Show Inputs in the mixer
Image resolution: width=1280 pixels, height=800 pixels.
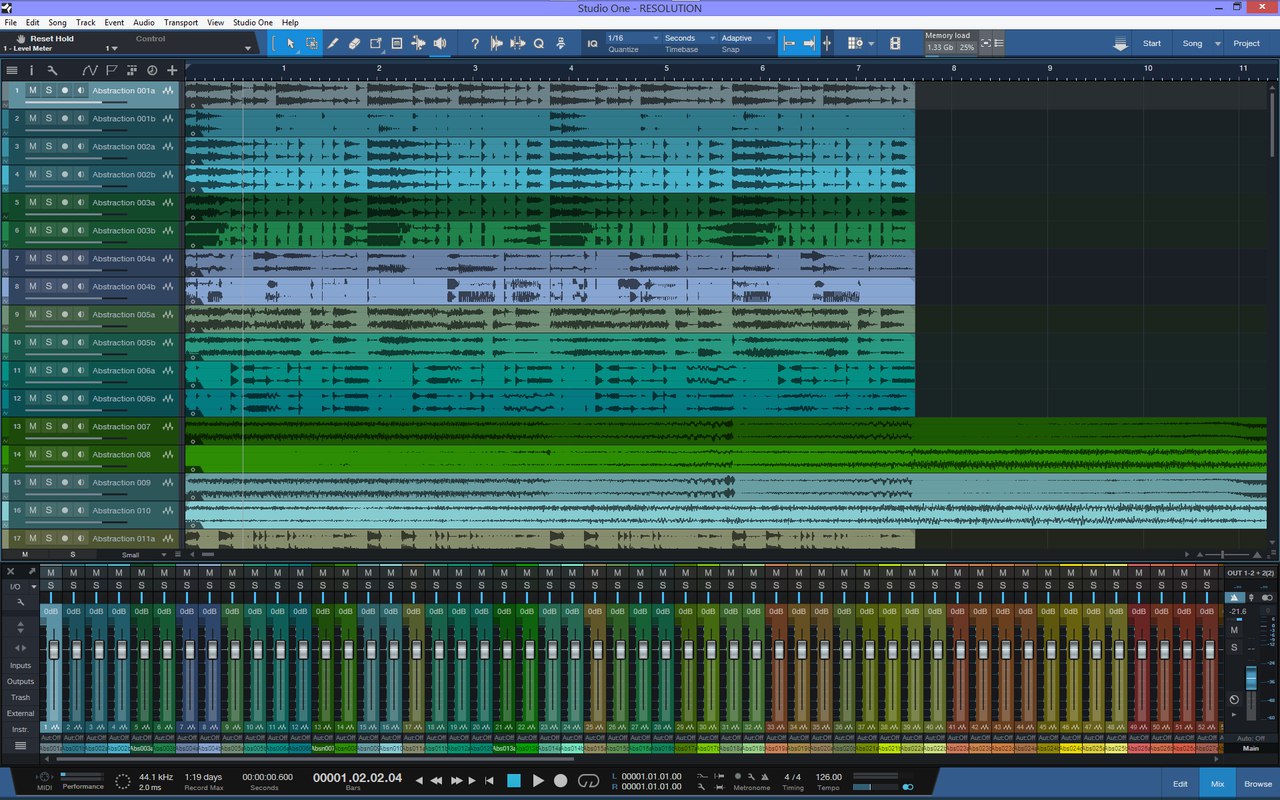tap(20, 665)
